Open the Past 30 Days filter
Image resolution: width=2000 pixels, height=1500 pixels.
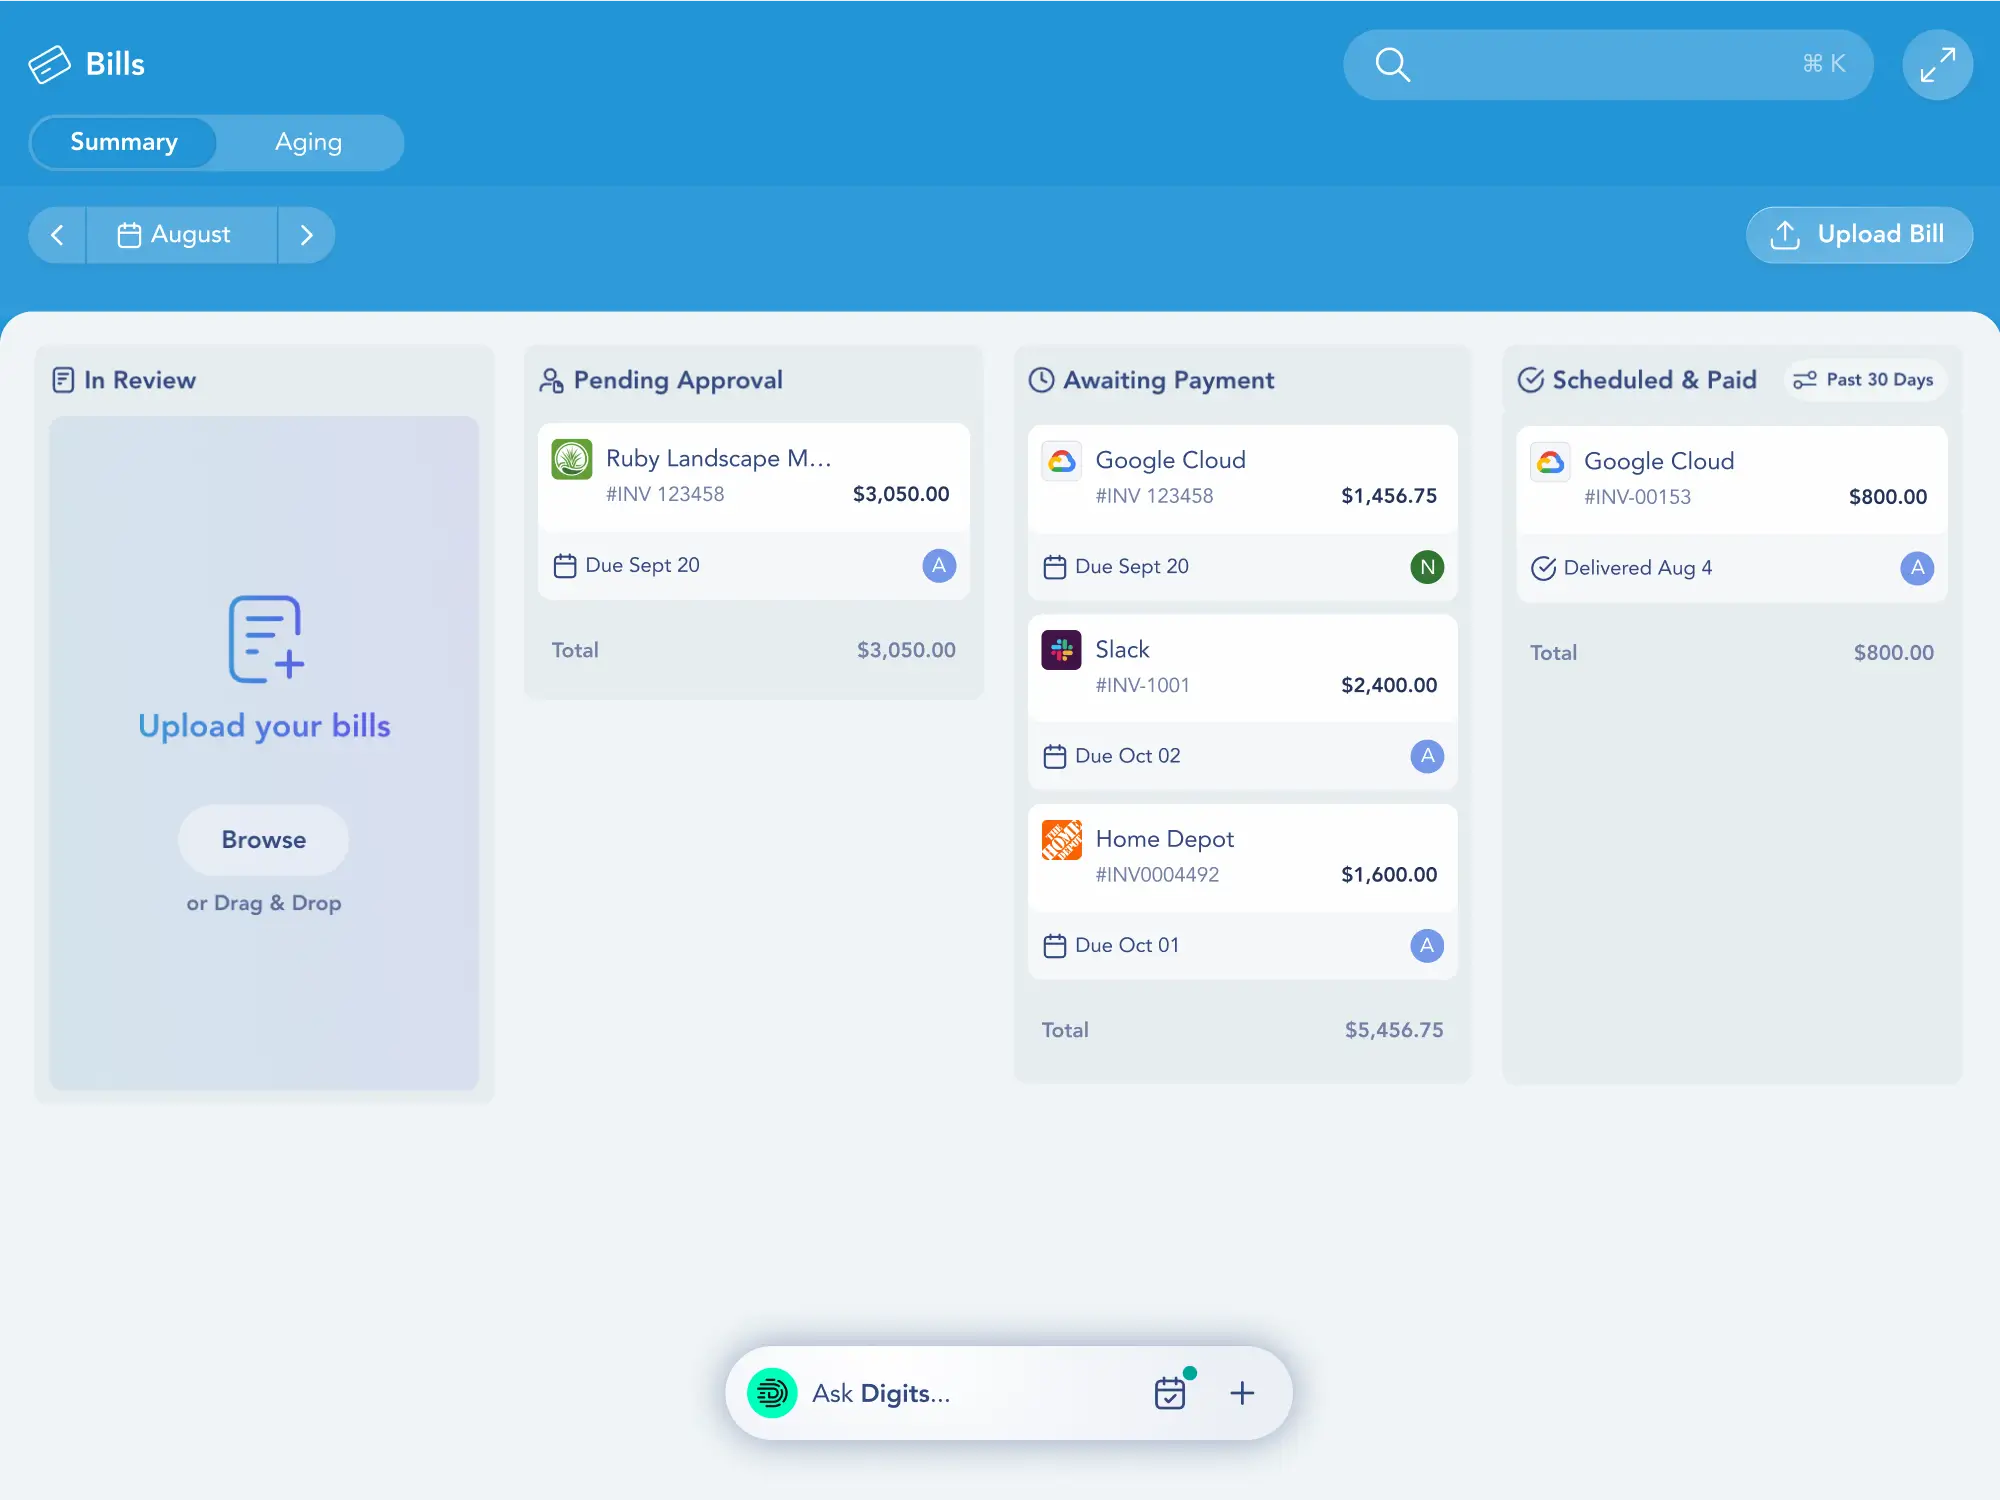coord(1864,380)
